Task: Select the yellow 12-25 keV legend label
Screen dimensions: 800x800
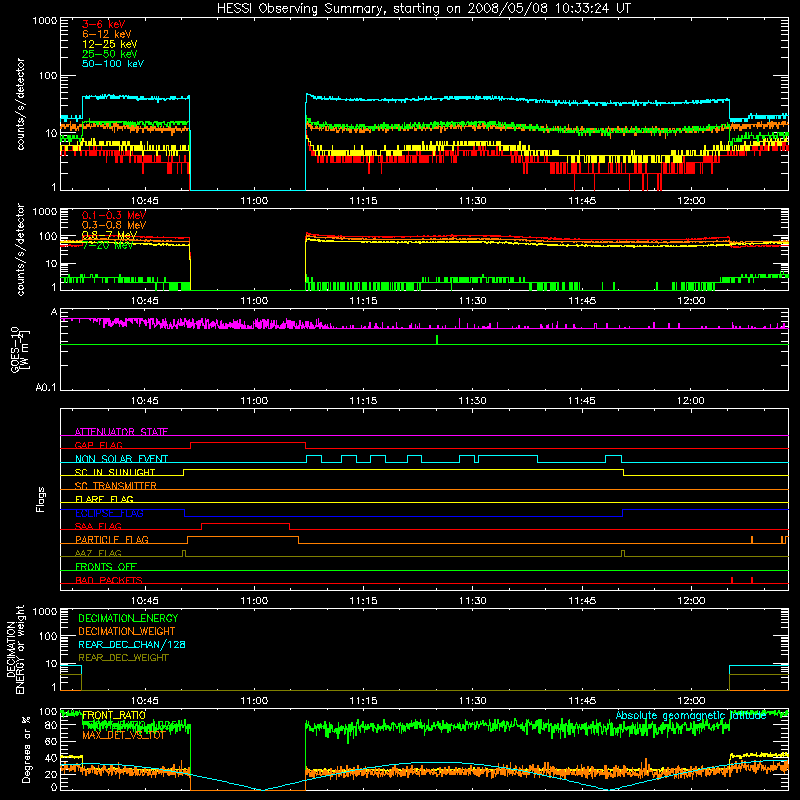Action: pyautogui.click(x=109, y=44)
